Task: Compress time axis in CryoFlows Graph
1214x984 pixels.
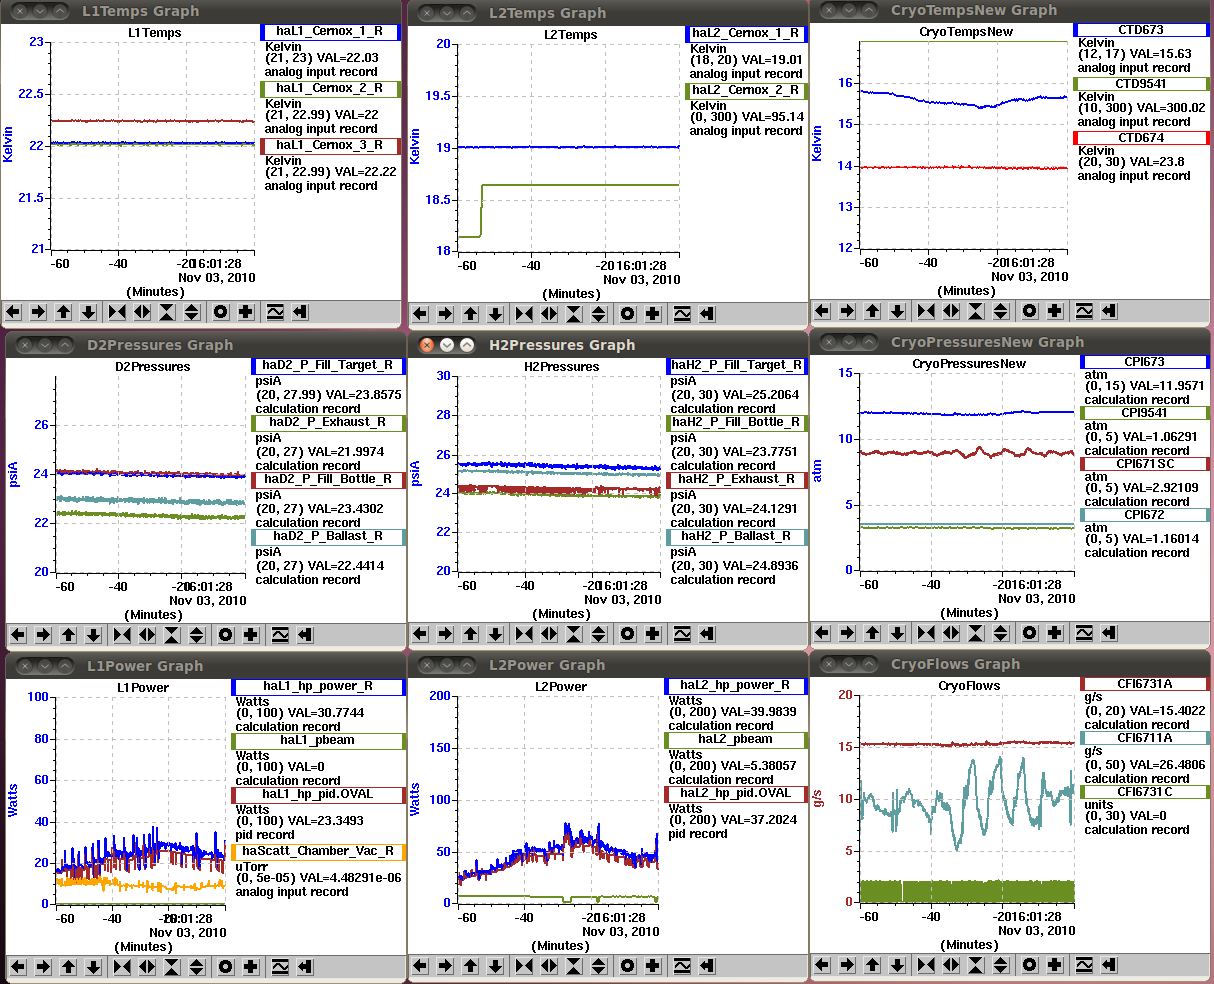Action: [926, 965]
